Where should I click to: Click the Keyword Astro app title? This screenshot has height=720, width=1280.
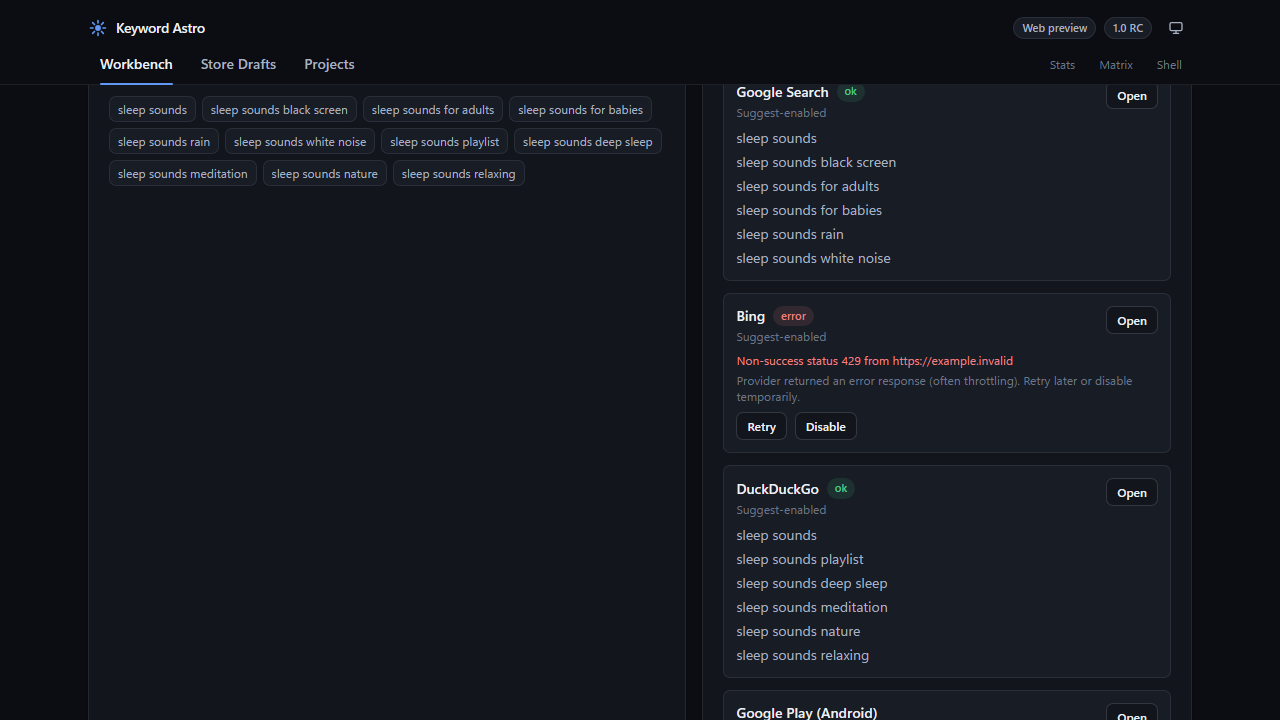pyautogui.click(x=160, y=28)
